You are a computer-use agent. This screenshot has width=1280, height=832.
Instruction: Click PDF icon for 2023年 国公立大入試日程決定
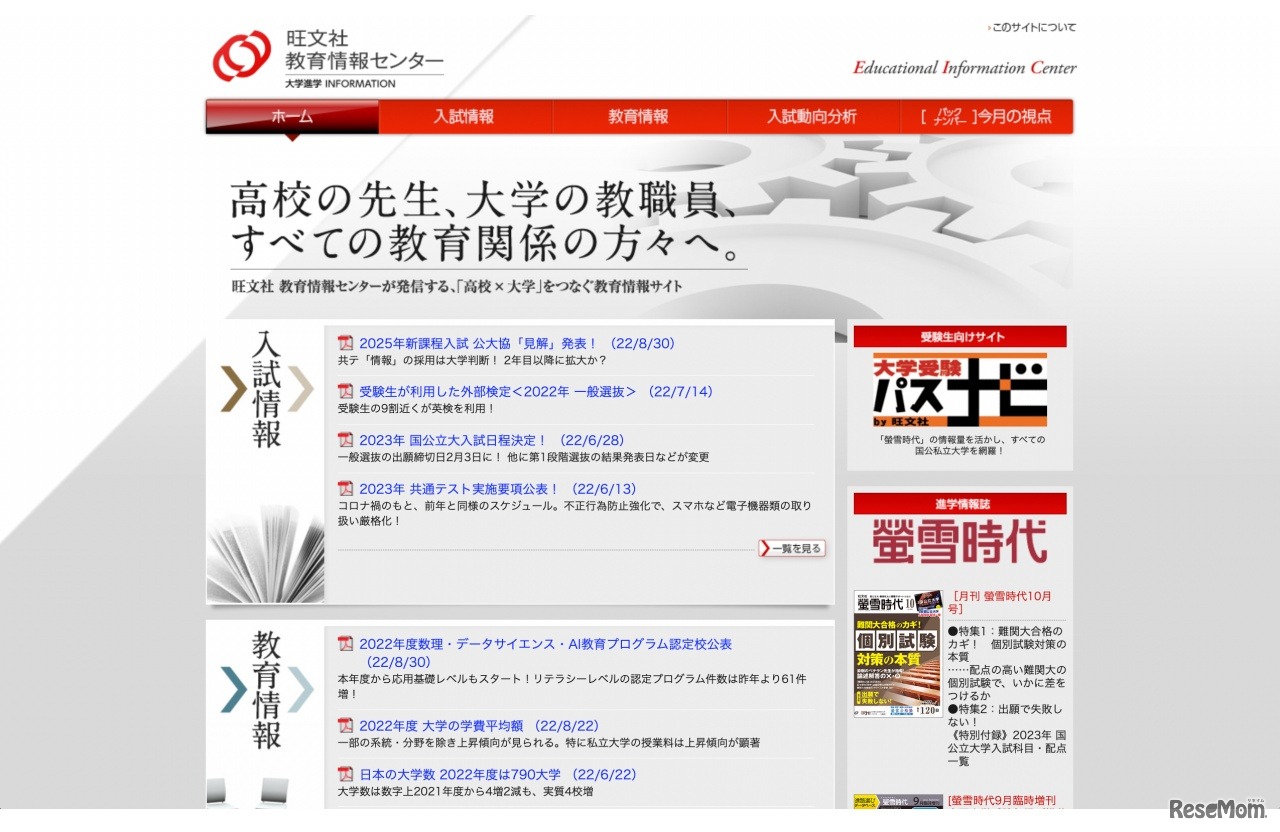[346, 440]
